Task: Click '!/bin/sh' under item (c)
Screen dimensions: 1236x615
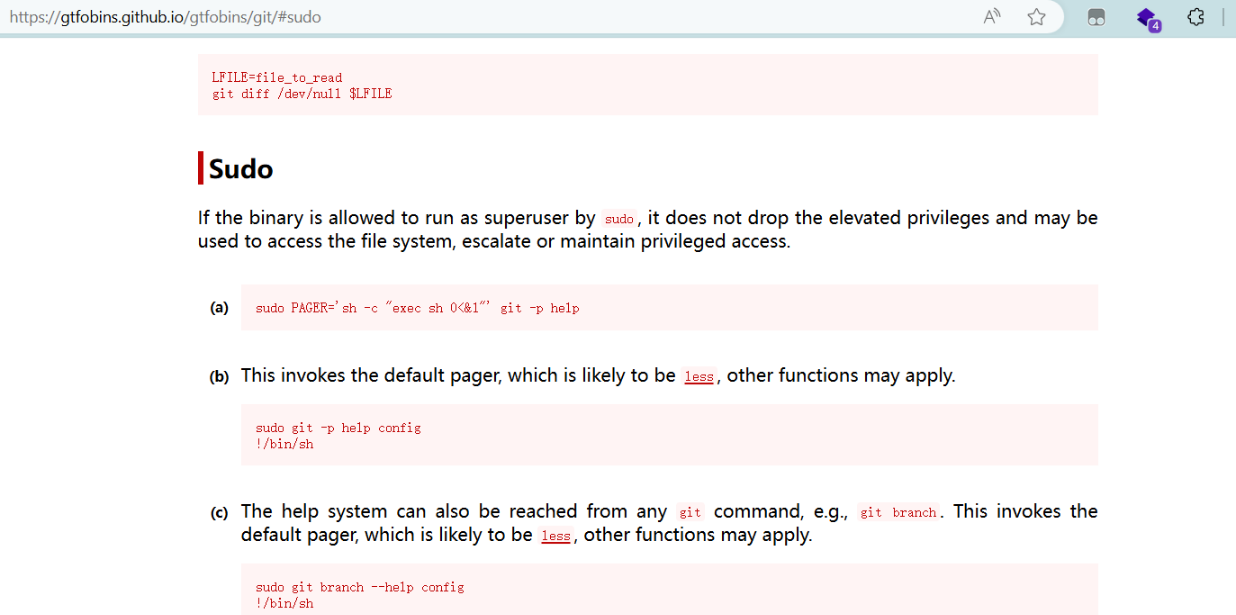Action: coord(284,603)
